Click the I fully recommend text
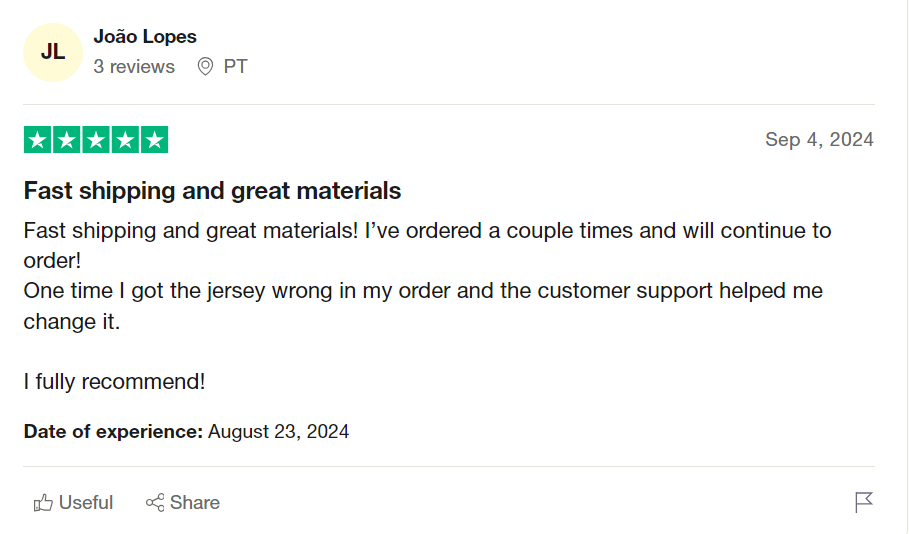 coord(114,382)
